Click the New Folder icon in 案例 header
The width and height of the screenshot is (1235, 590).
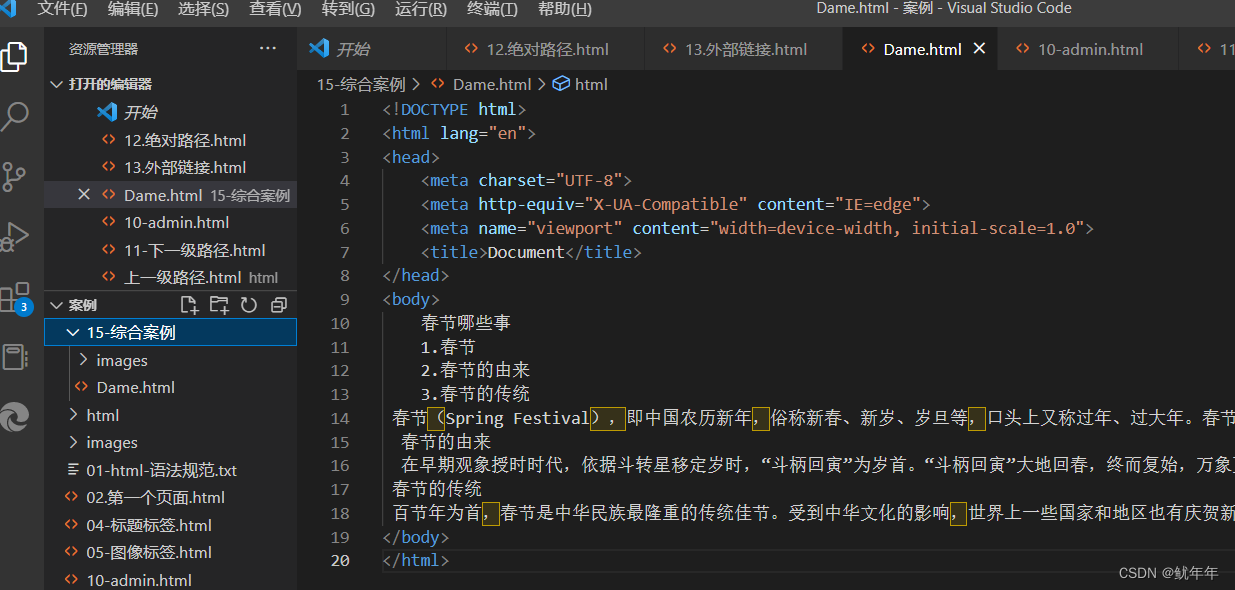[x=219, y=305]
